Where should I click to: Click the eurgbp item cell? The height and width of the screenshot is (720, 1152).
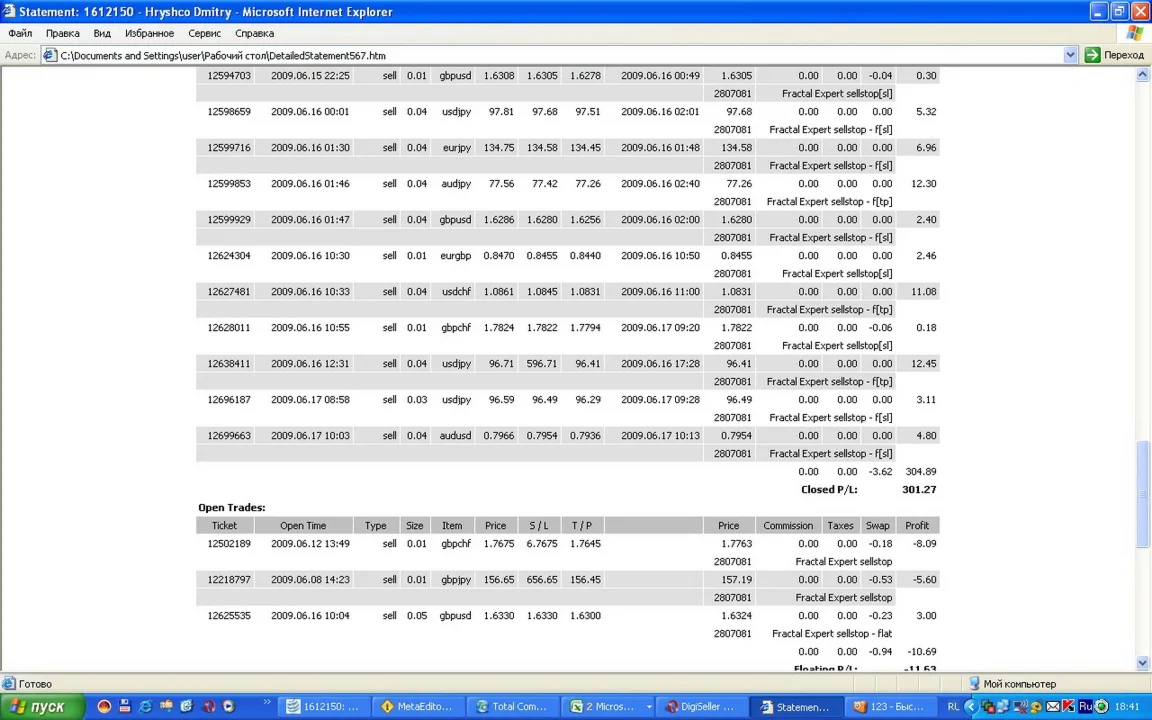[x=456, y=255]
